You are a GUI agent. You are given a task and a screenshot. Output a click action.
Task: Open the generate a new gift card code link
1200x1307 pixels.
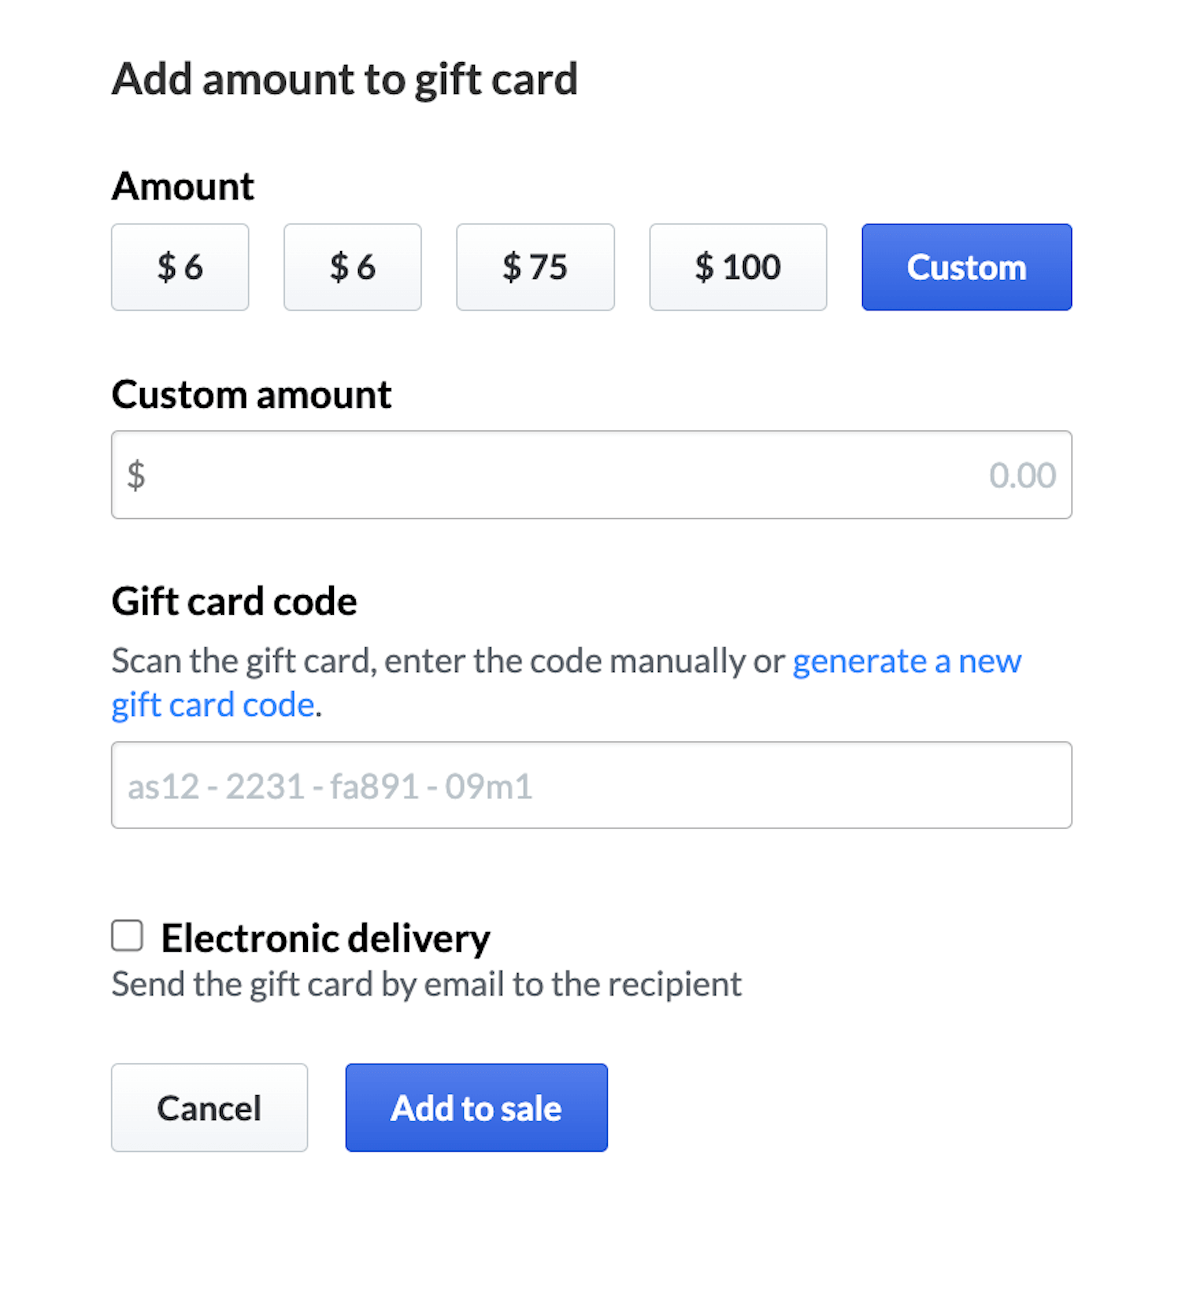[906, 661]
